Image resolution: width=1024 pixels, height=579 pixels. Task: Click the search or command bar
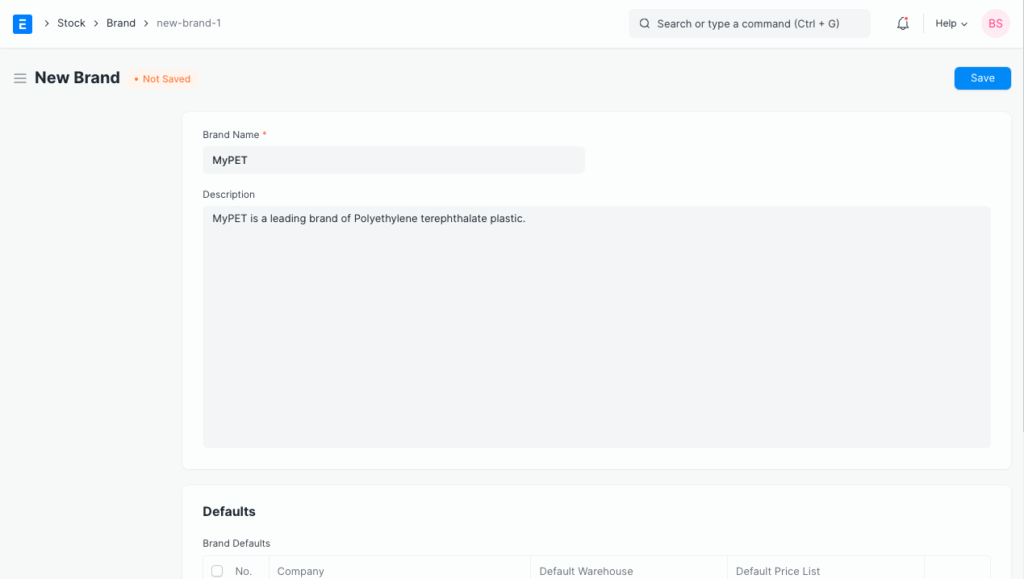(x=749, y=24)
